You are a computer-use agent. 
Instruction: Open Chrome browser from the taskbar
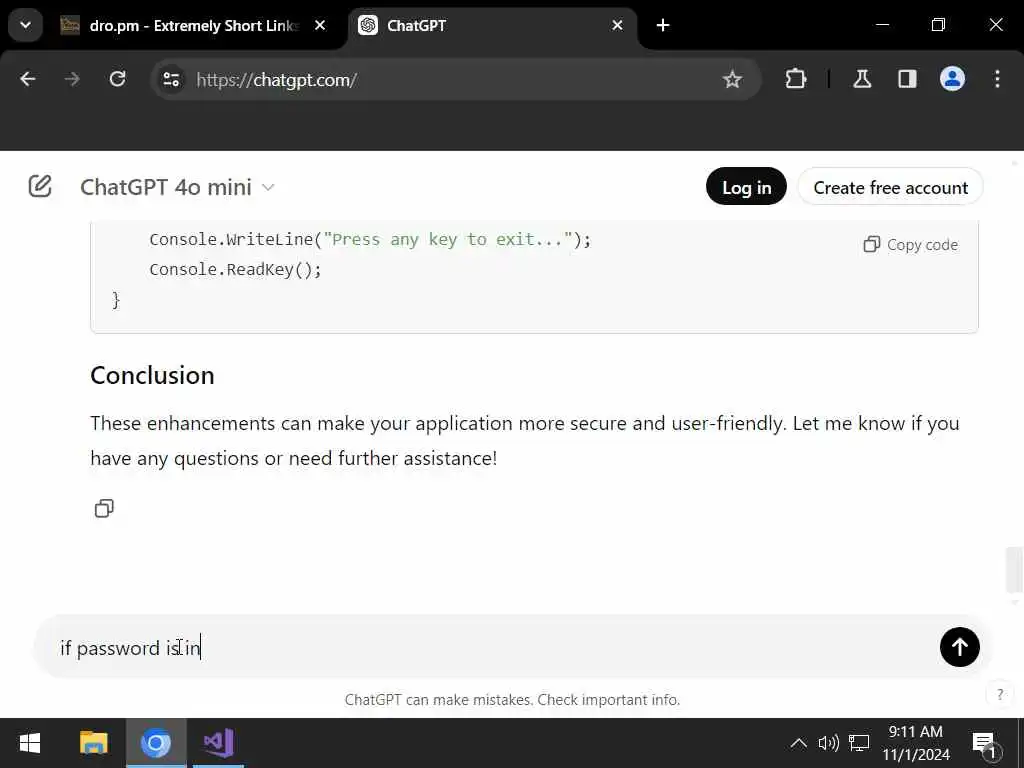point(156,743)
